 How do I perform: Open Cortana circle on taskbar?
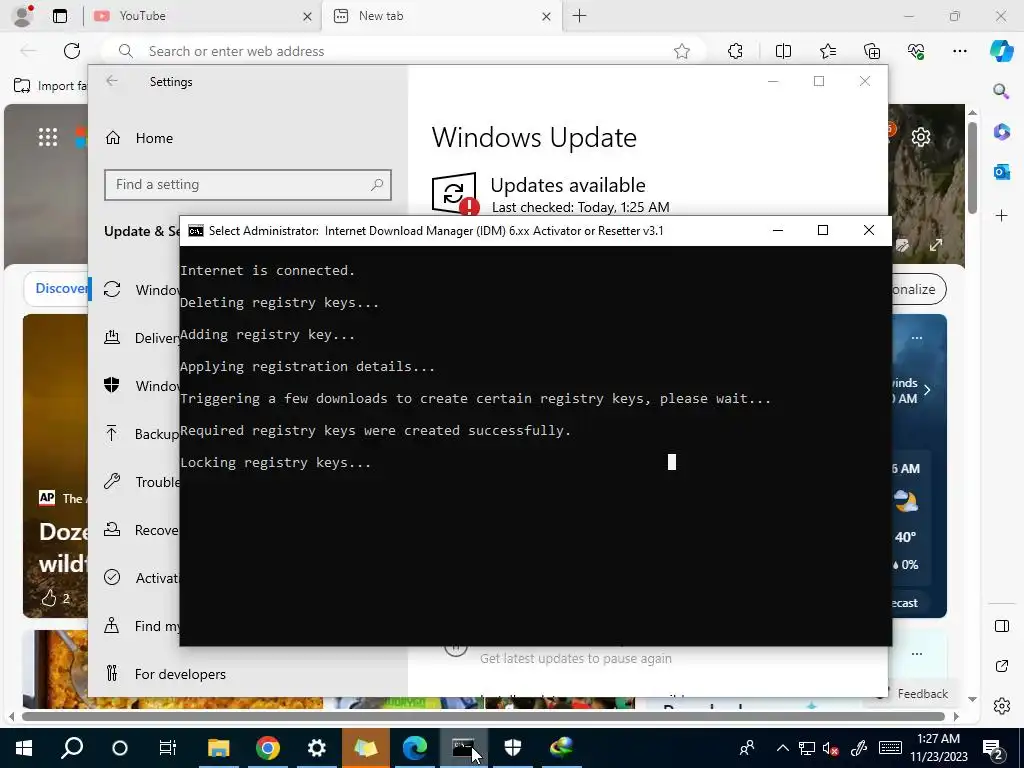[x=120, y=748]
